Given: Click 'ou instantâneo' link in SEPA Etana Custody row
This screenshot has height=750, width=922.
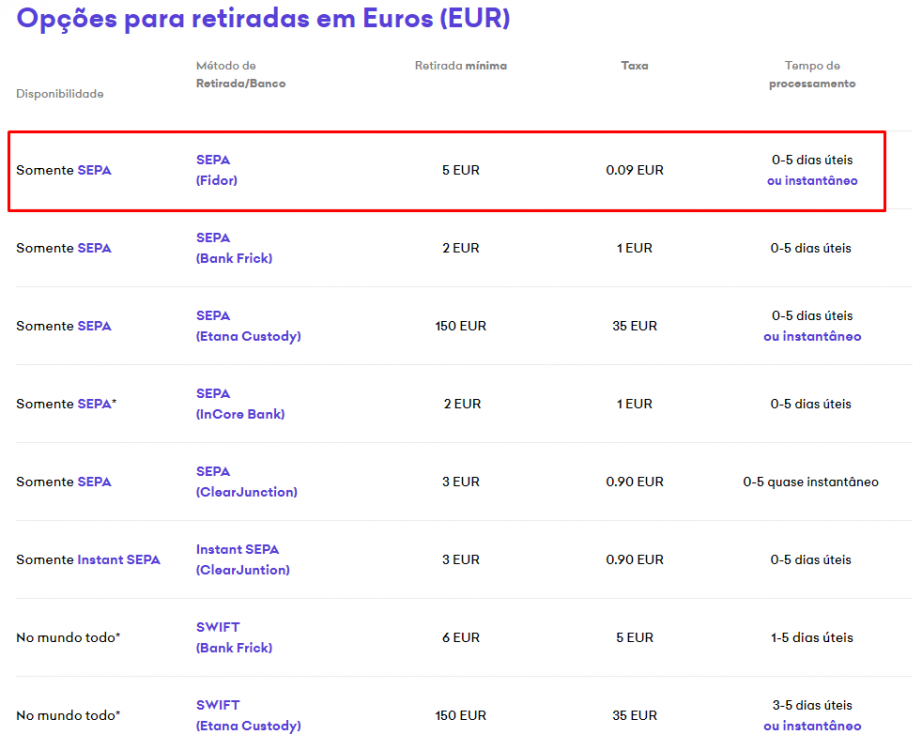Looking at the screenshot, I should pyautogui.click(x=812, y=336).
